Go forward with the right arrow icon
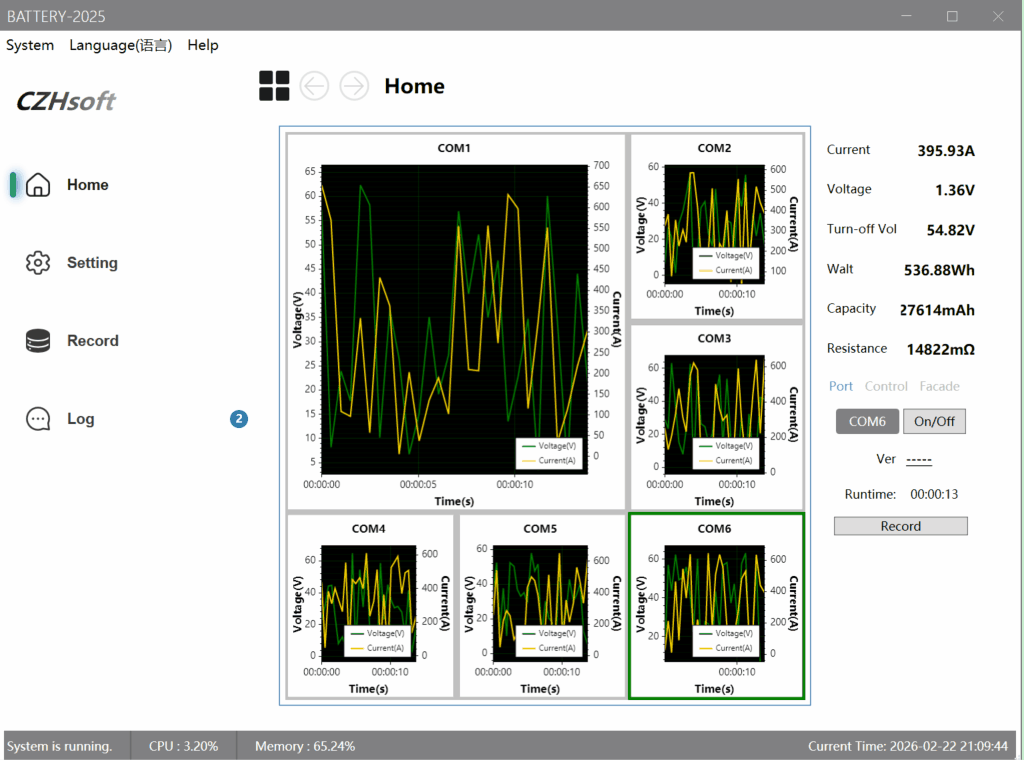1024x760 pixels. [354, 86]
